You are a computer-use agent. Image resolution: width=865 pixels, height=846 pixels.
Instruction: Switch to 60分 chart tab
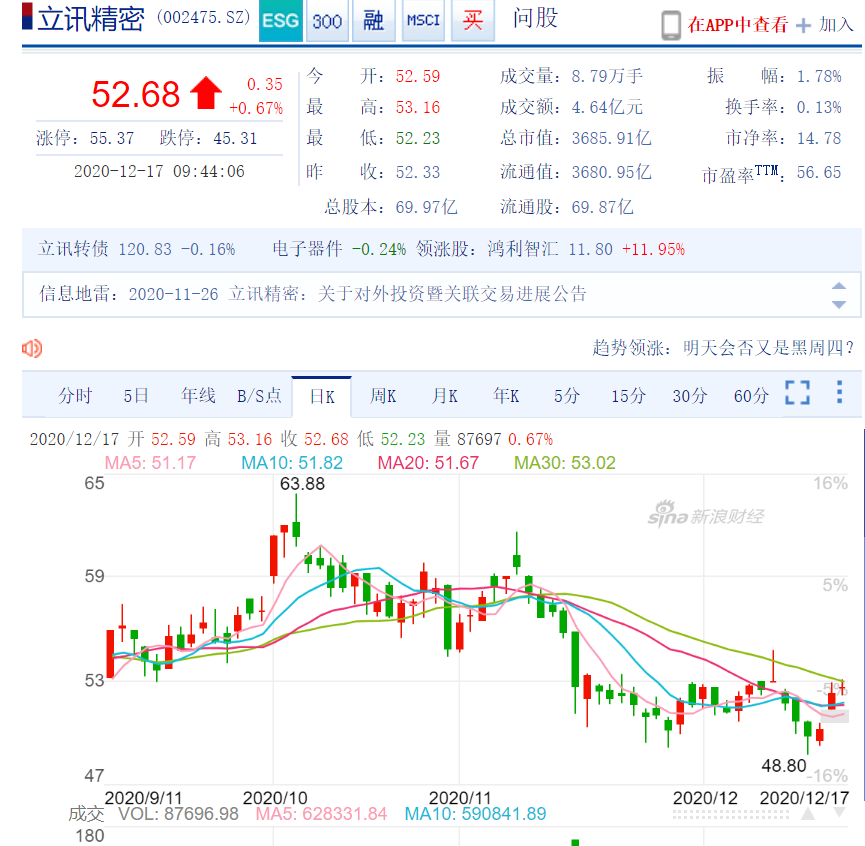point(751,396)
